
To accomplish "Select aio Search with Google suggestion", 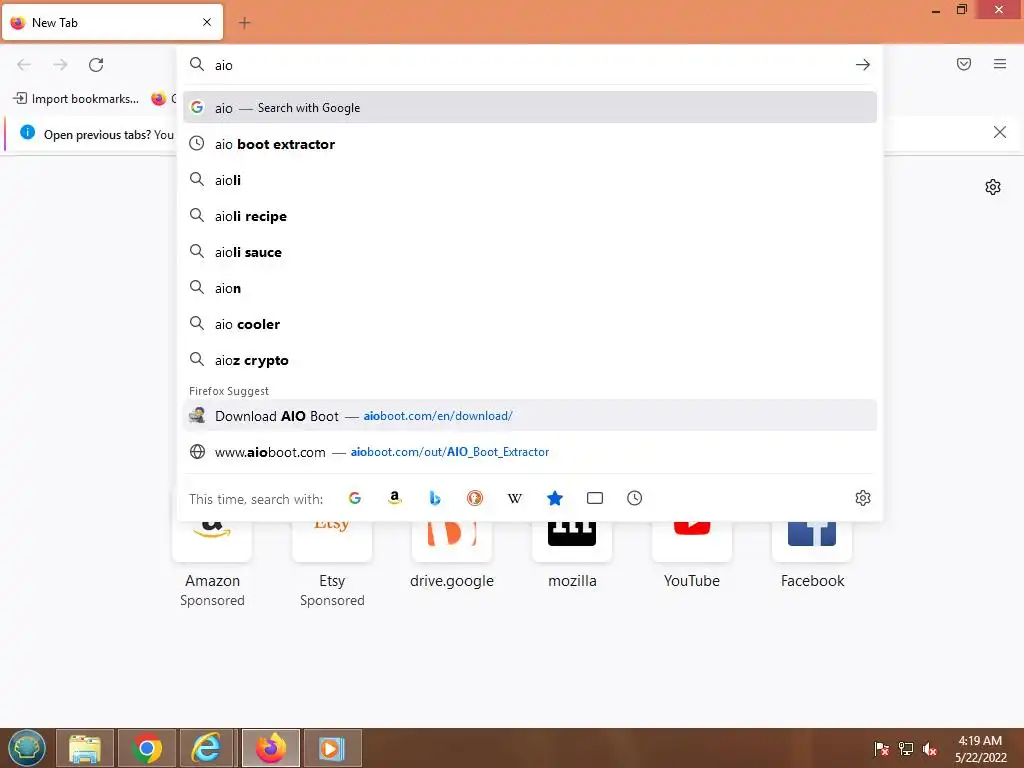I will tap(530, 108).
